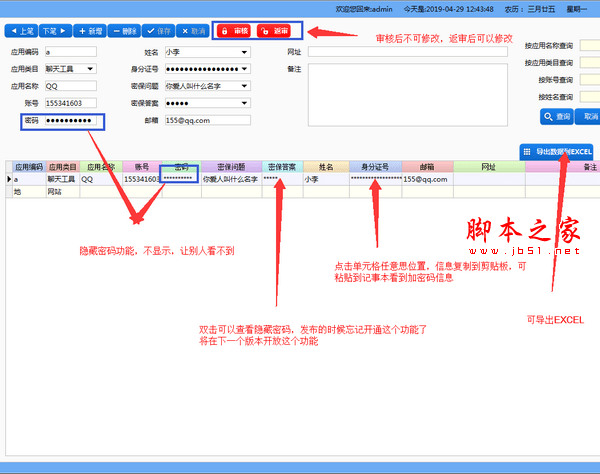Save changes with 保存 button
The image size is (600, 474).
point(158,31)
